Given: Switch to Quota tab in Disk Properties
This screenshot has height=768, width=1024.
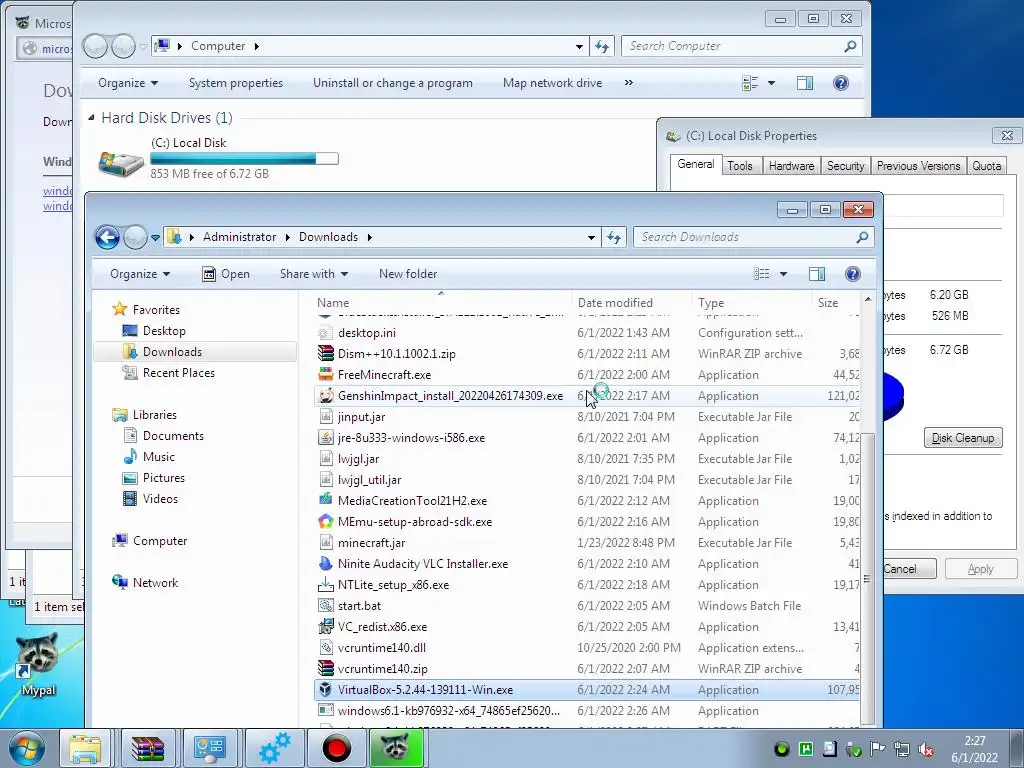Looking at the screenshot, I should [986, 166].
